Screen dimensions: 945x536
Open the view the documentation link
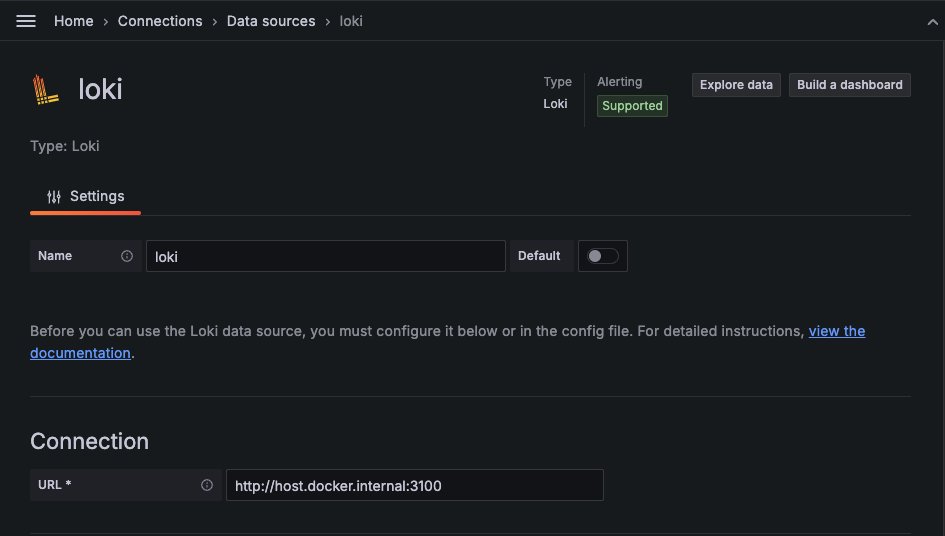pos(836,331)
